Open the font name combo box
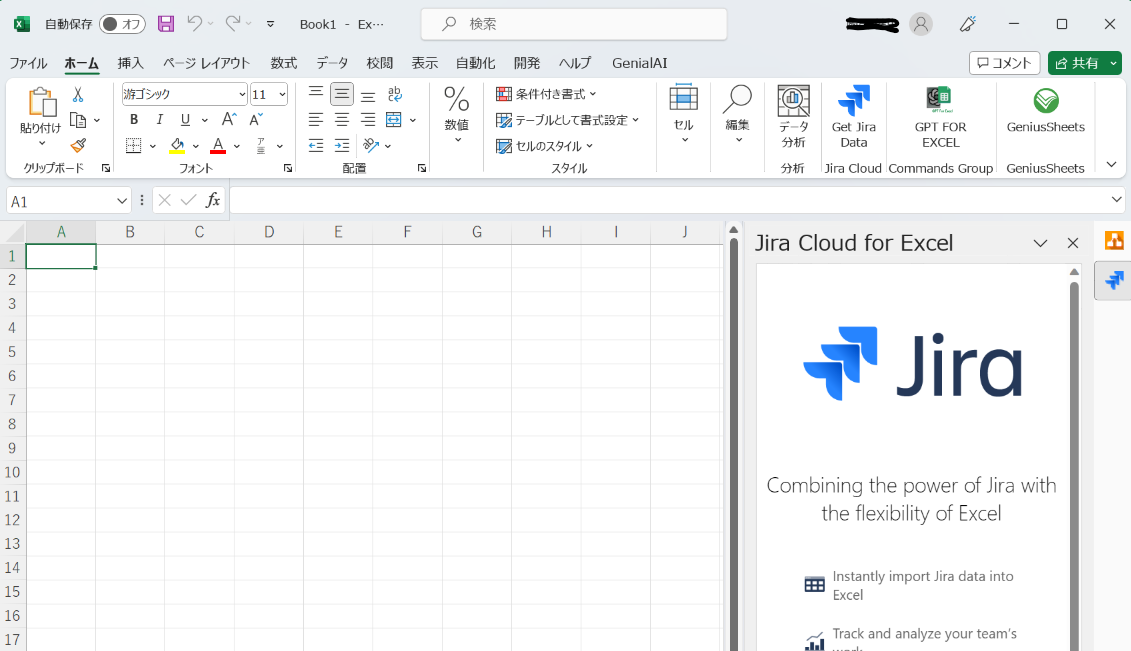The image size is (1131, 651). [184, 94]
